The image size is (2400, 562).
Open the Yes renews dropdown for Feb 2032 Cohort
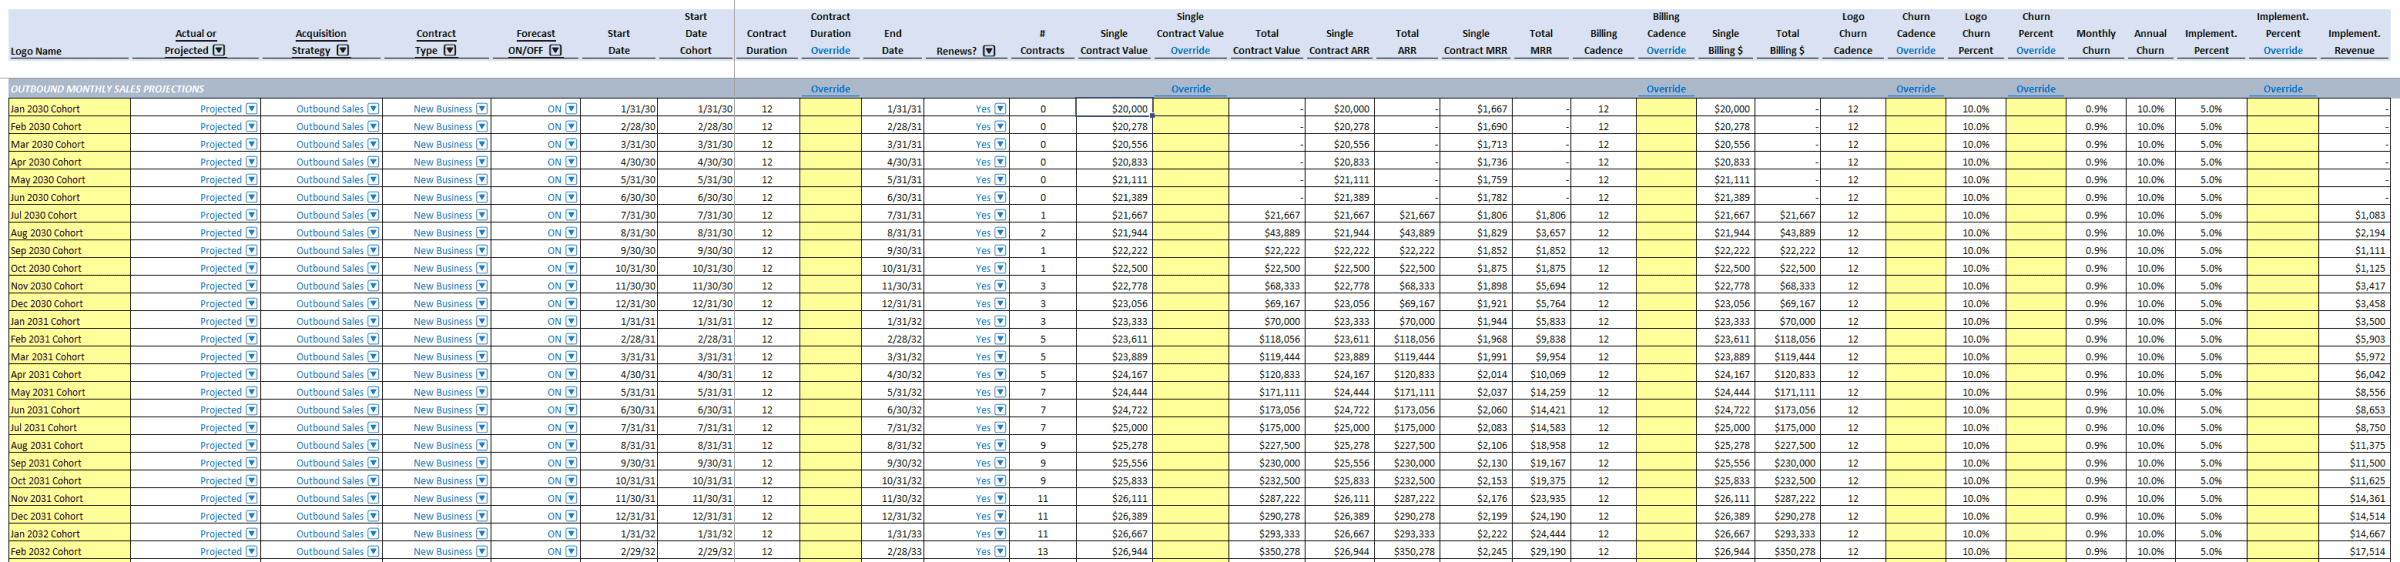[x=1000, y=551]
